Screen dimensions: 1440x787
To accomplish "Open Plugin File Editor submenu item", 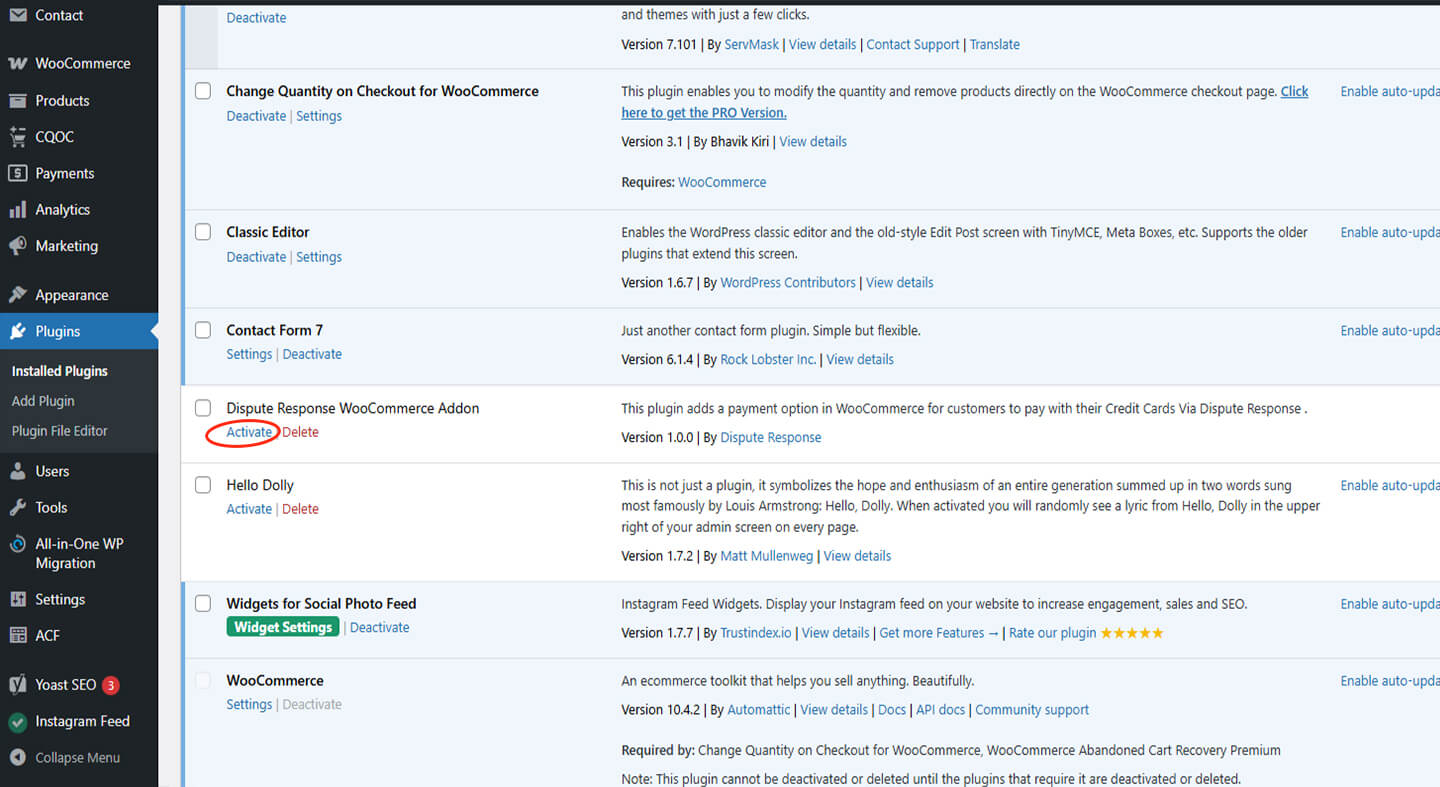I will click(59, 431).
